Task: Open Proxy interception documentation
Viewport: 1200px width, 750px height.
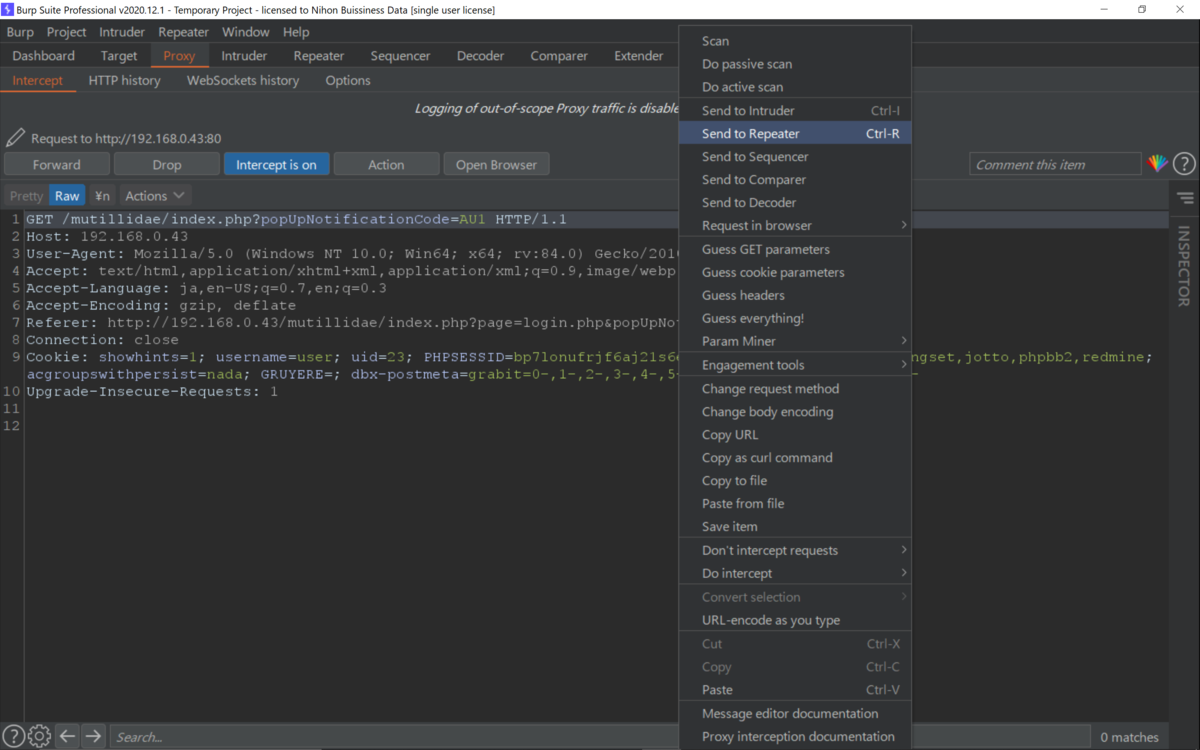Action: click(x=795, y=736)
